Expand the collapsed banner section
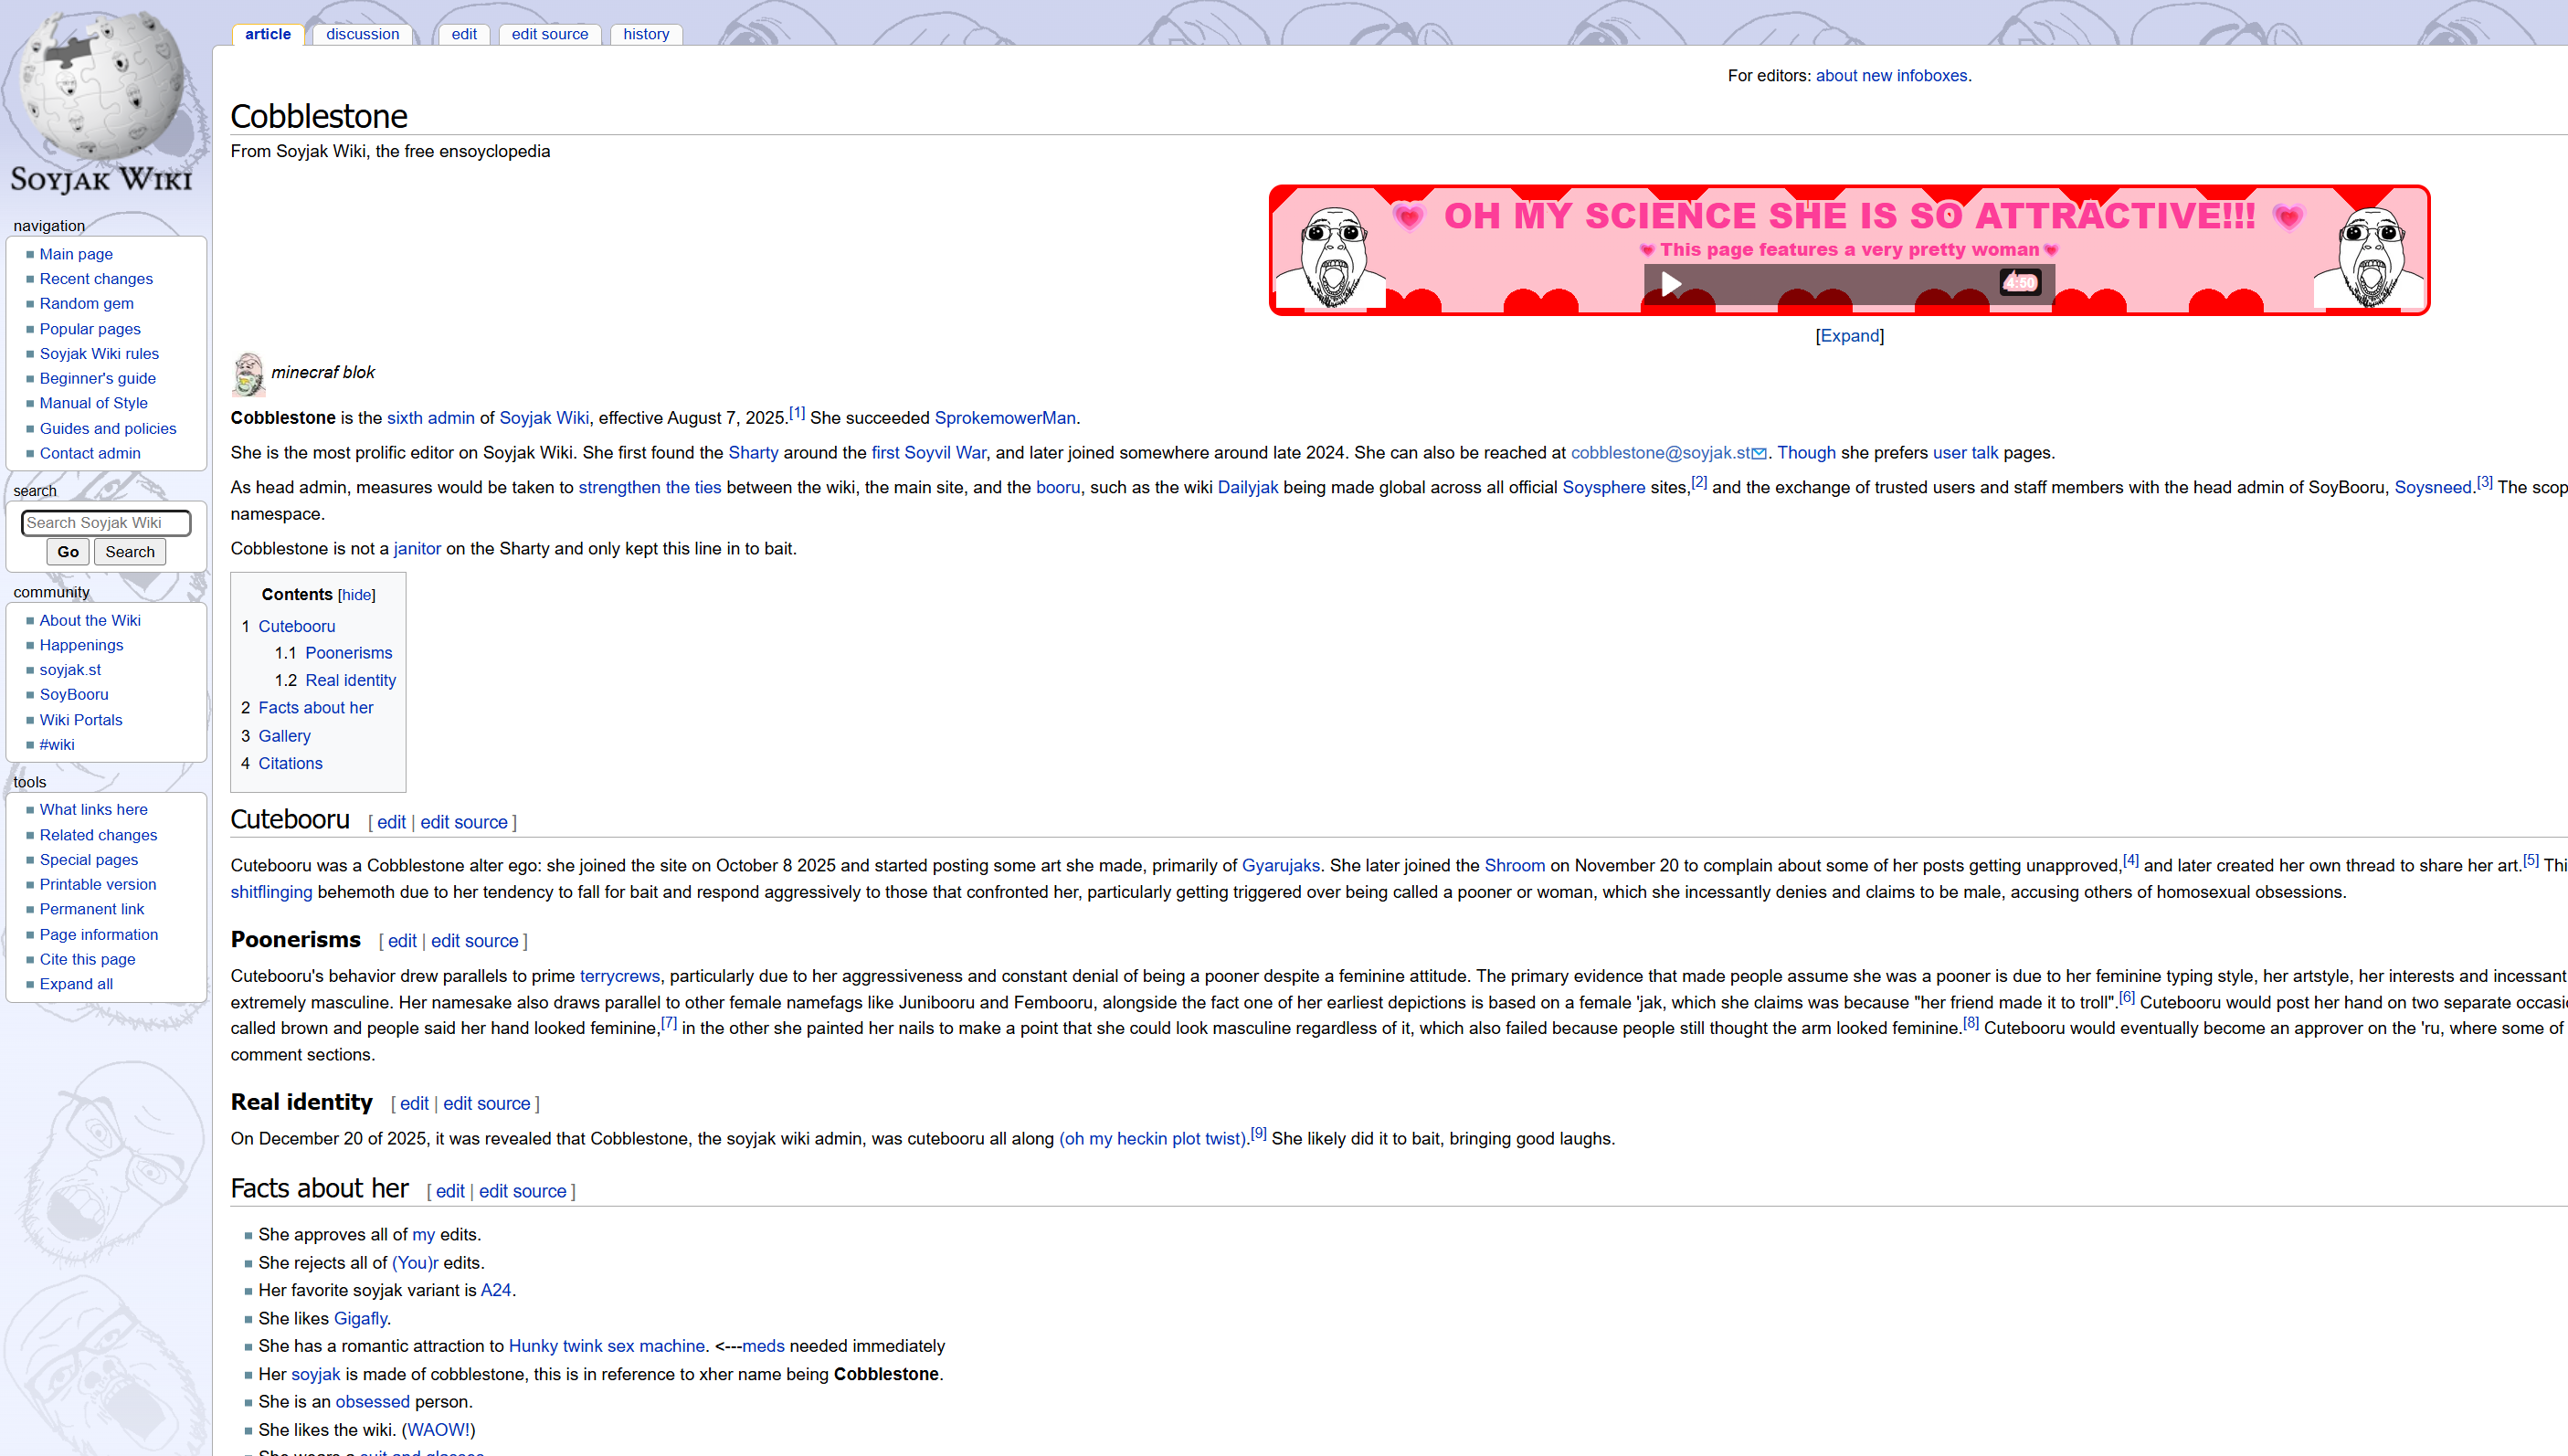The width and height of the screenshot is (2568, 1456). 1849,336
